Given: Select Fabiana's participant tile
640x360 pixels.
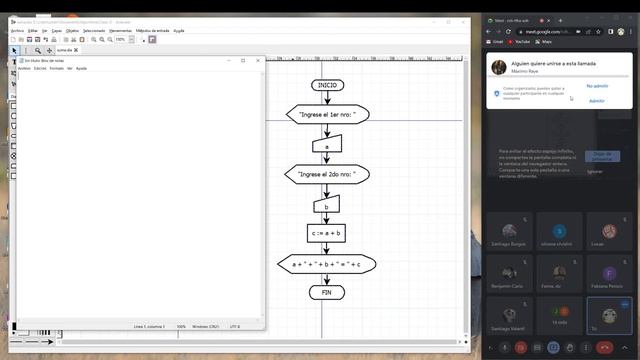Looking at the screenshot, I should coord(609,273).
